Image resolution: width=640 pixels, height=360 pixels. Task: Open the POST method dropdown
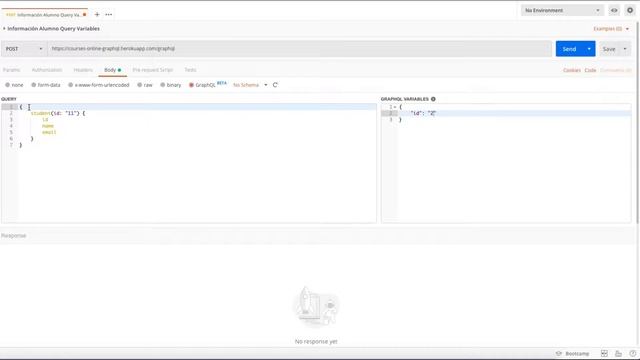24,49
